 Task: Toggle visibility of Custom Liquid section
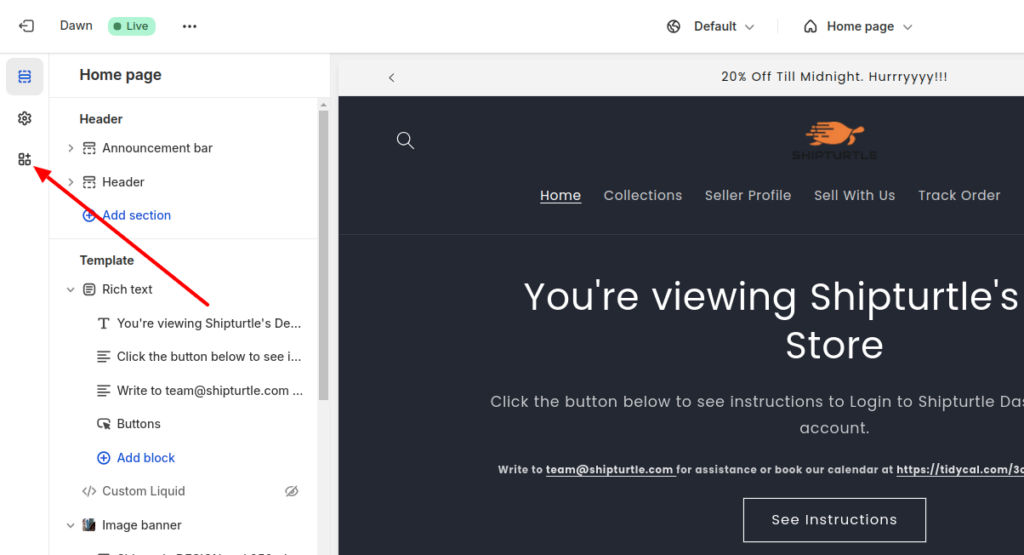click(291, 491)
